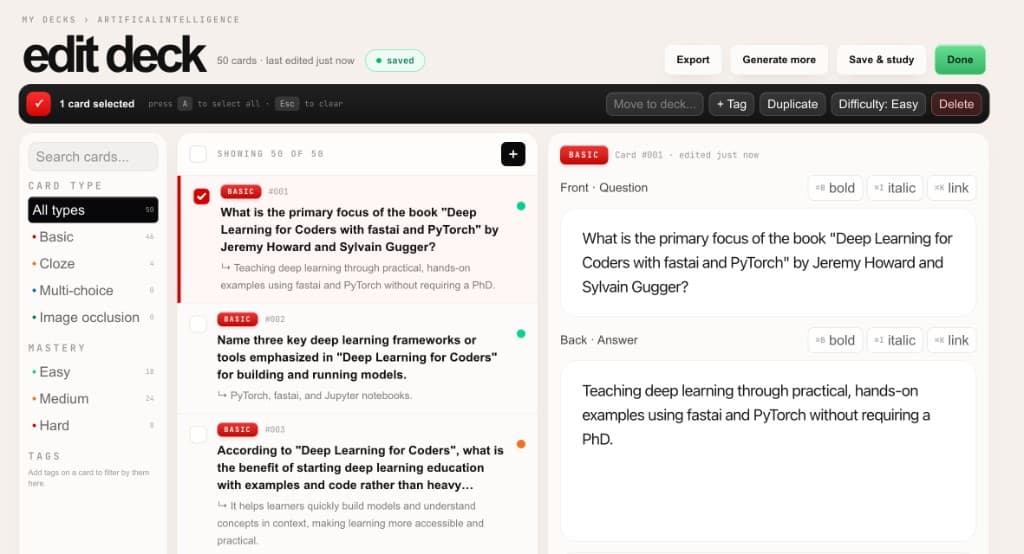Click into the Back Answer text editor

click(768, 451)
